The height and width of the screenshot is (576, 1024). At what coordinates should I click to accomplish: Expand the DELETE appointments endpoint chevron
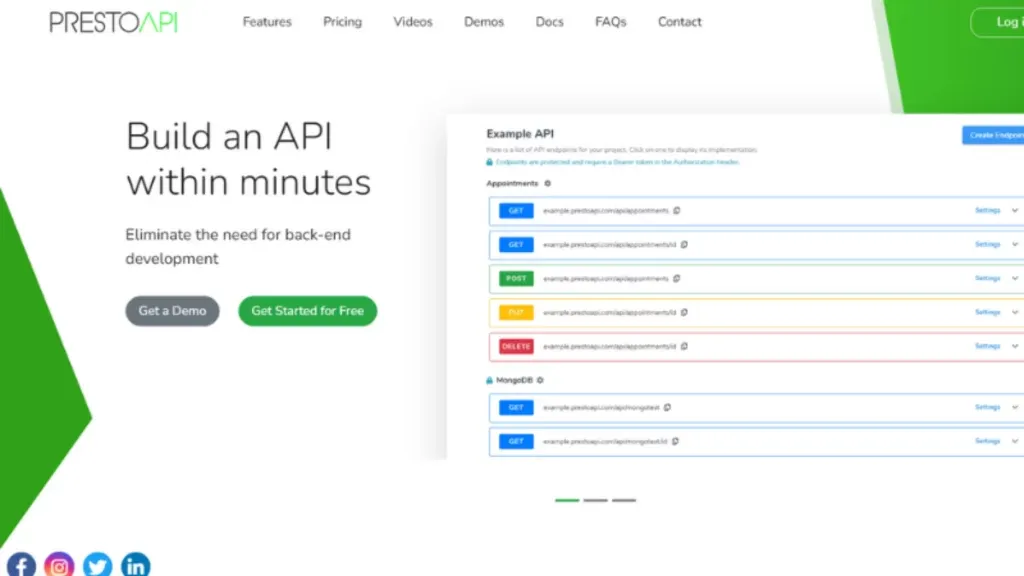coord(1015,346)
